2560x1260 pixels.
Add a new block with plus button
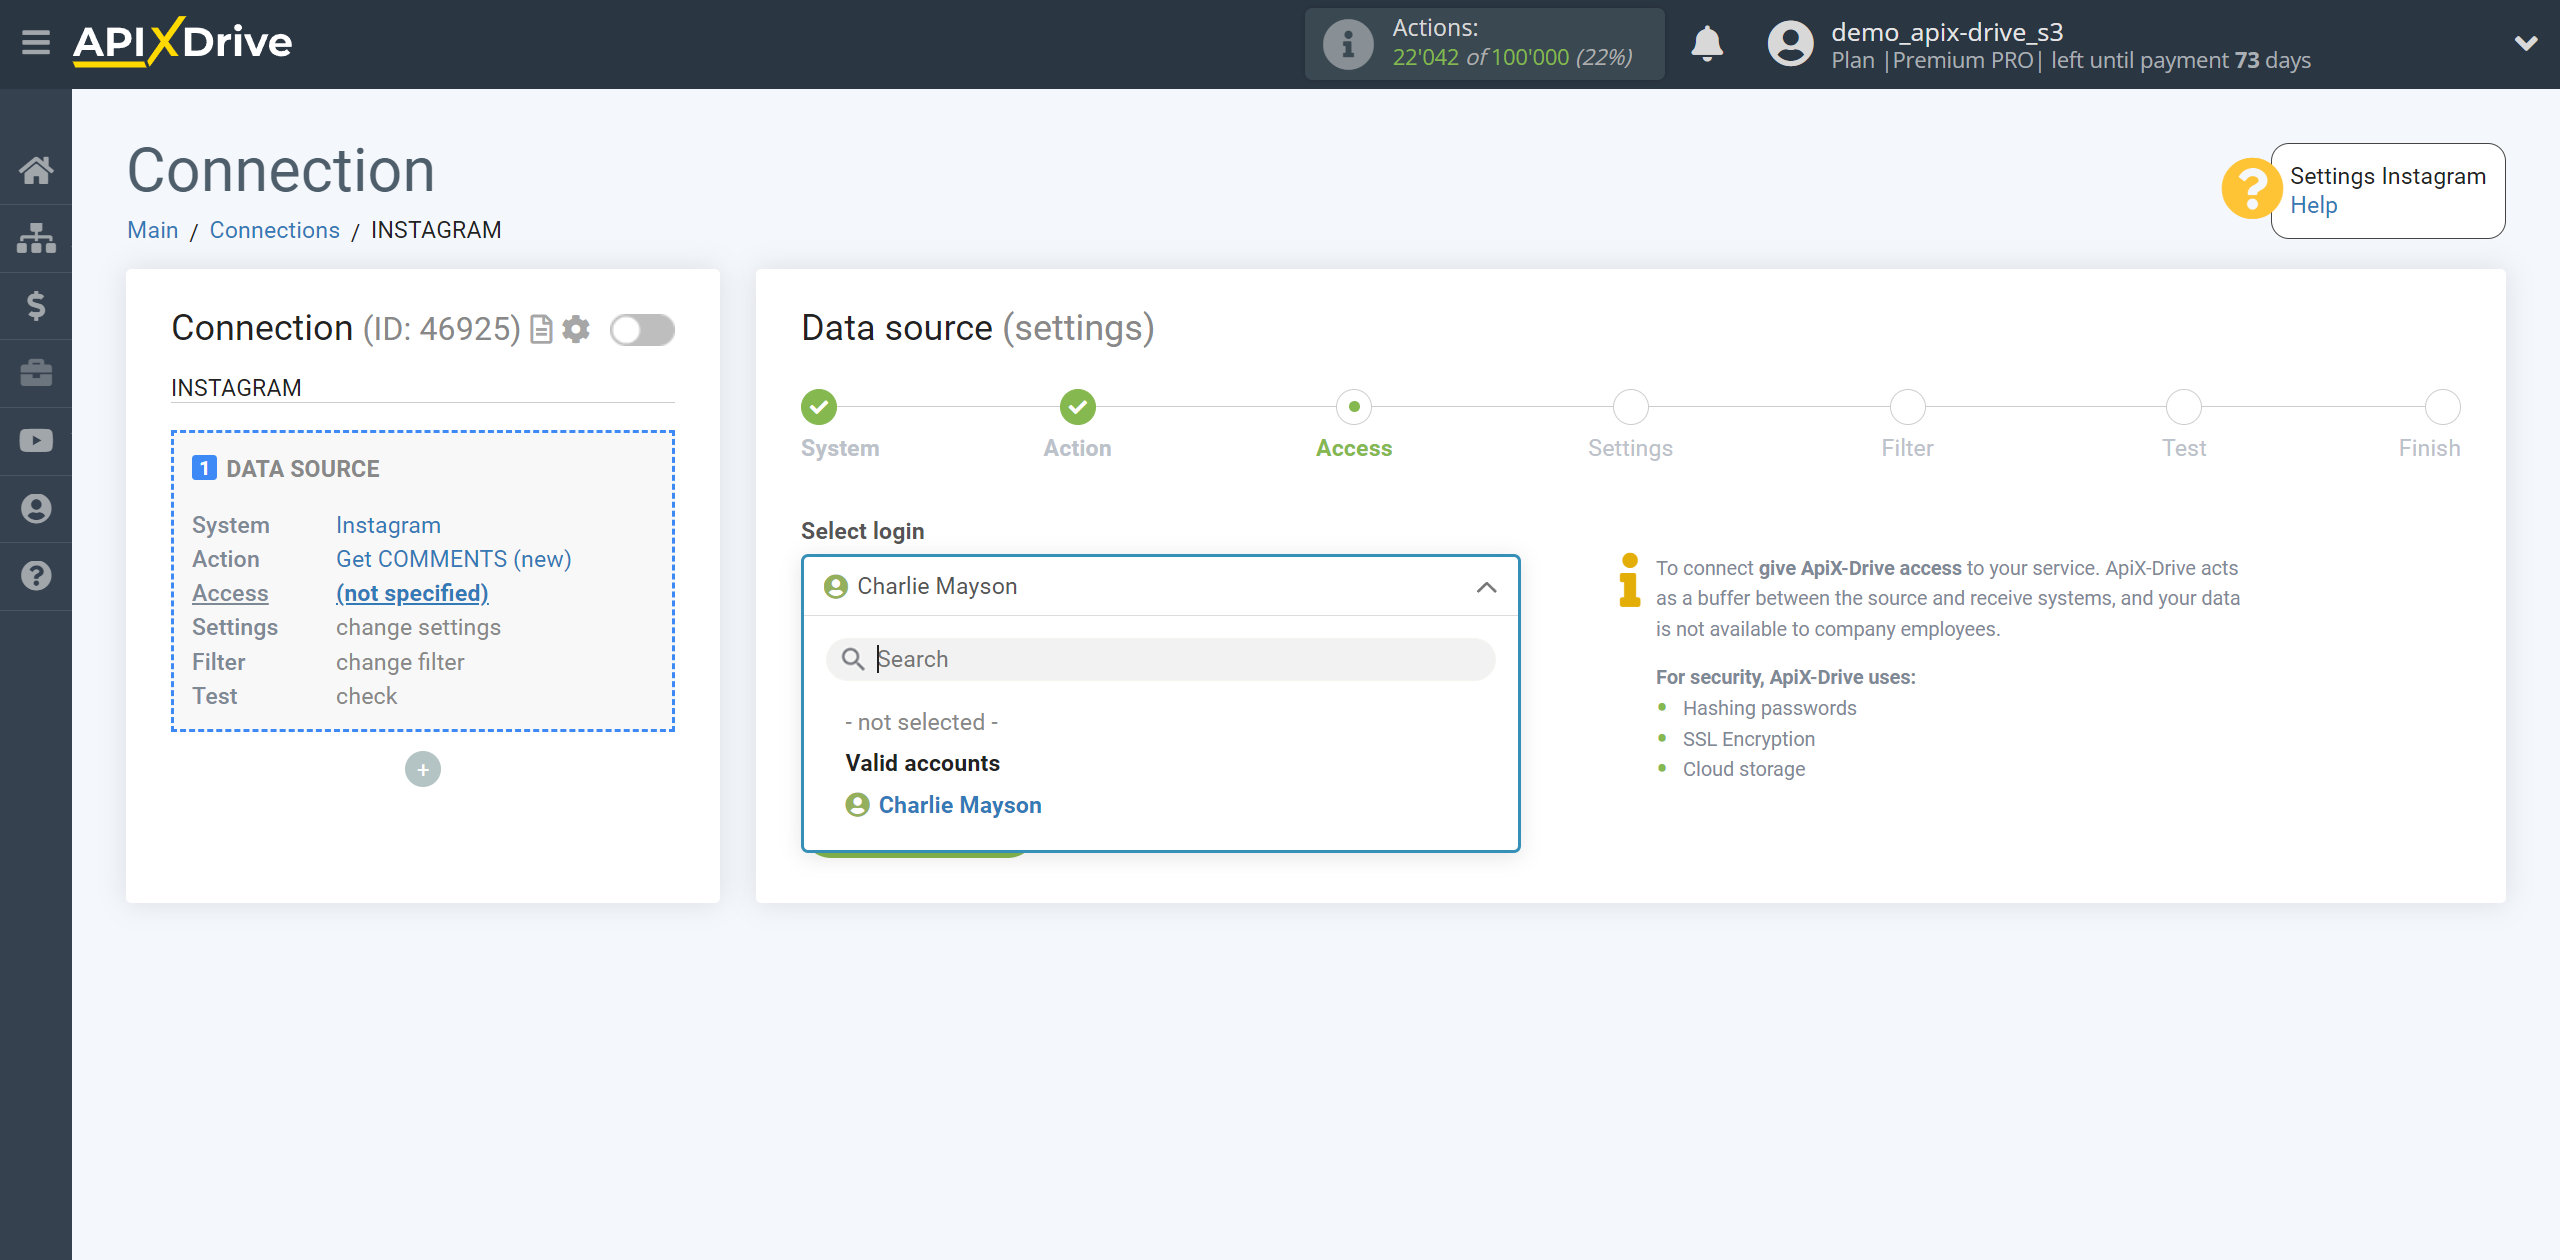click(x=423, y=770)
